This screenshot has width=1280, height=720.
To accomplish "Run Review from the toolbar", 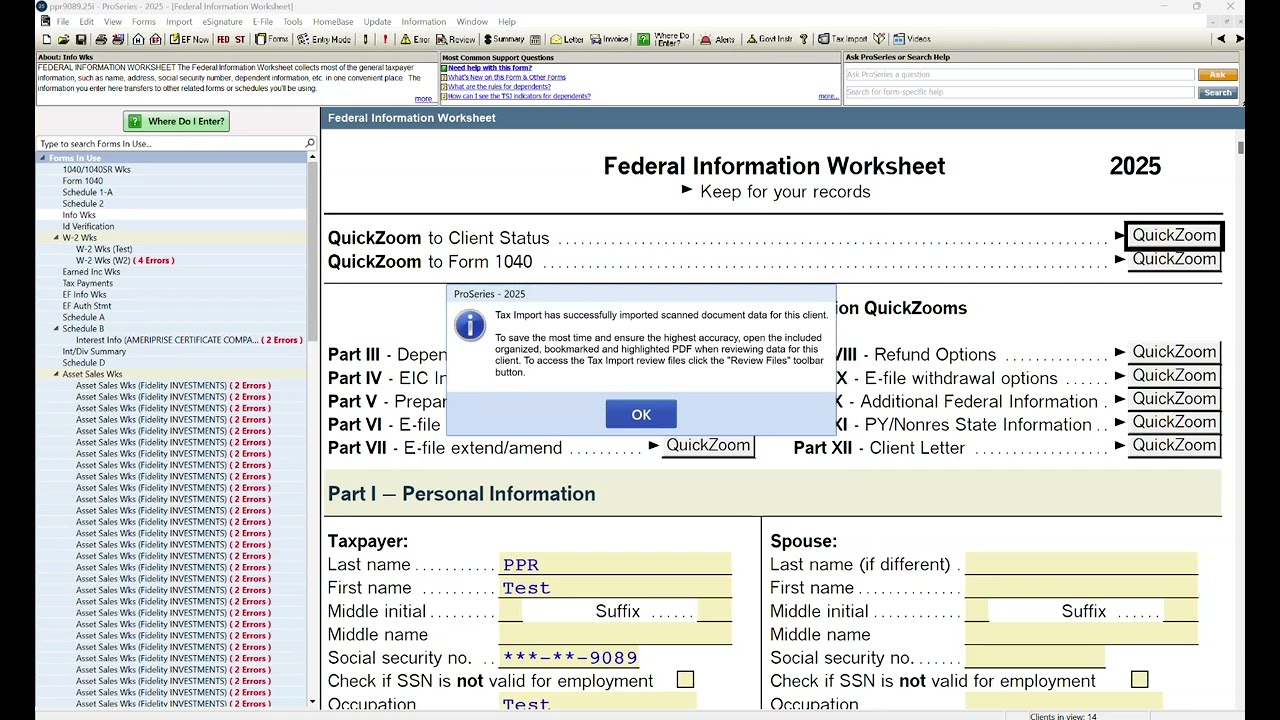I will (x=455, y=39).
